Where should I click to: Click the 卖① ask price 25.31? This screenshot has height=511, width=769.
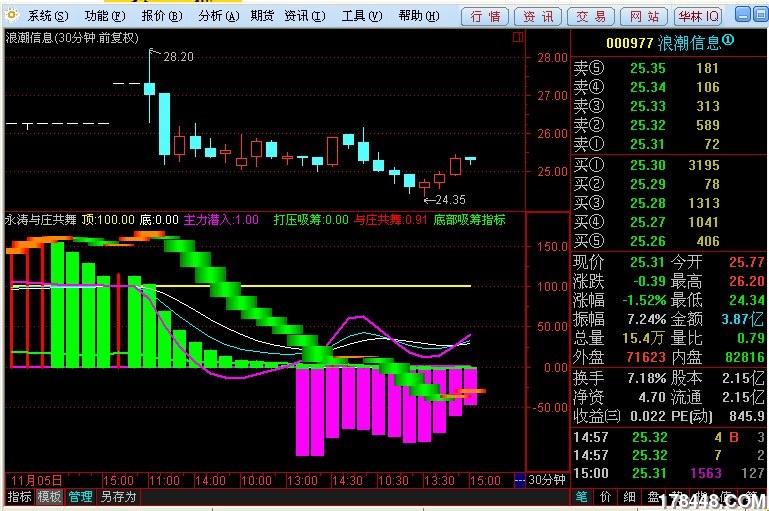click(647, 145)
